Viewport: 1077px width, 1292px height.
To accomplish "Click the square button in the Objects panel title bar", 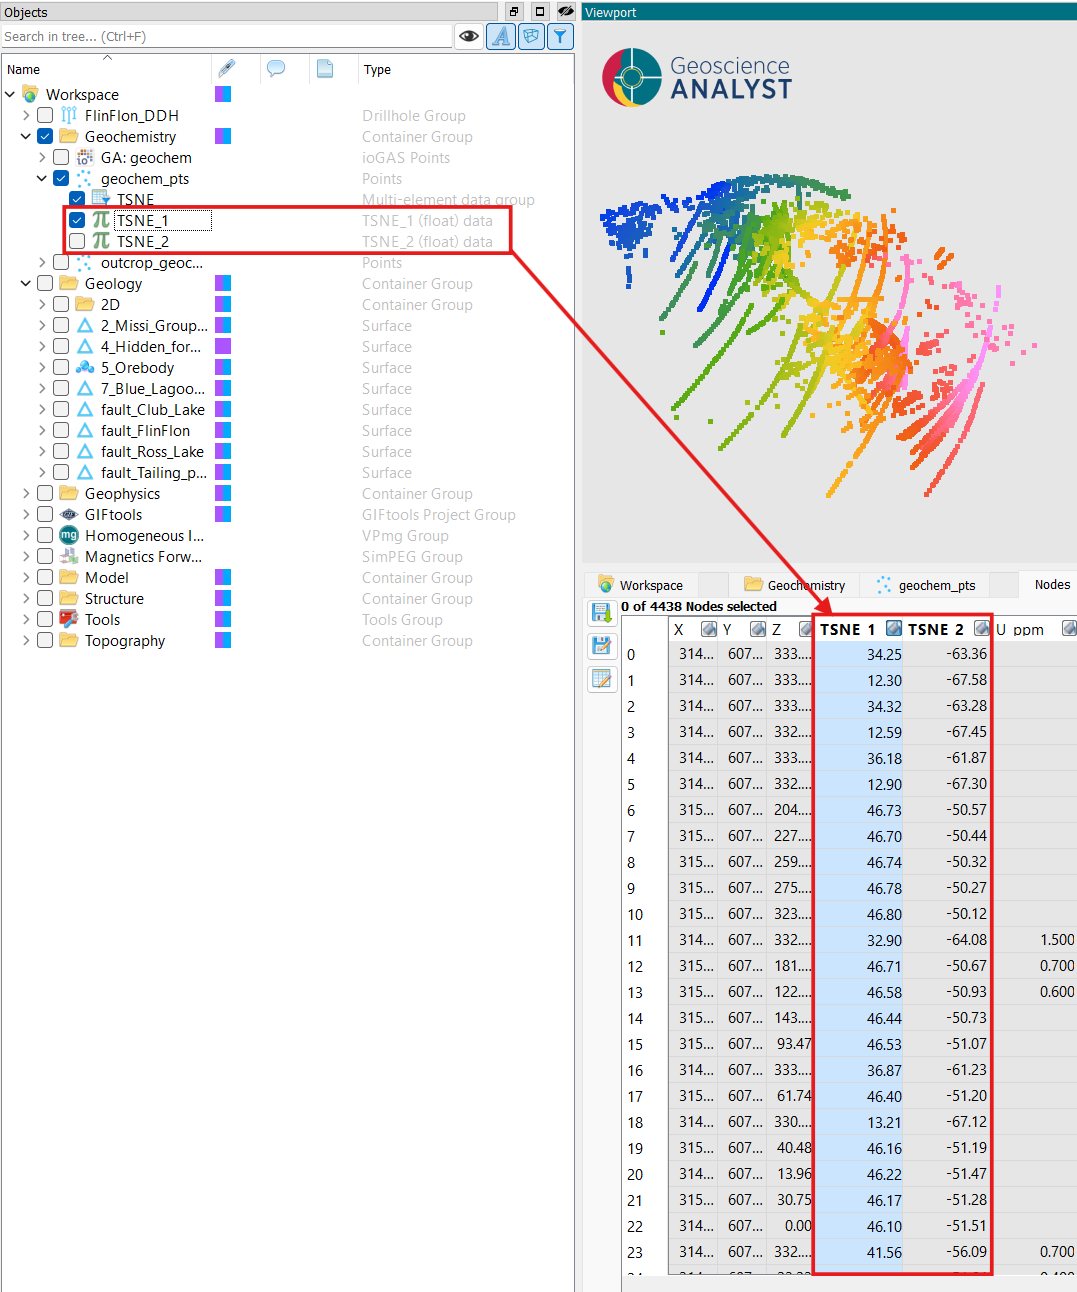I will click(540, 12).
